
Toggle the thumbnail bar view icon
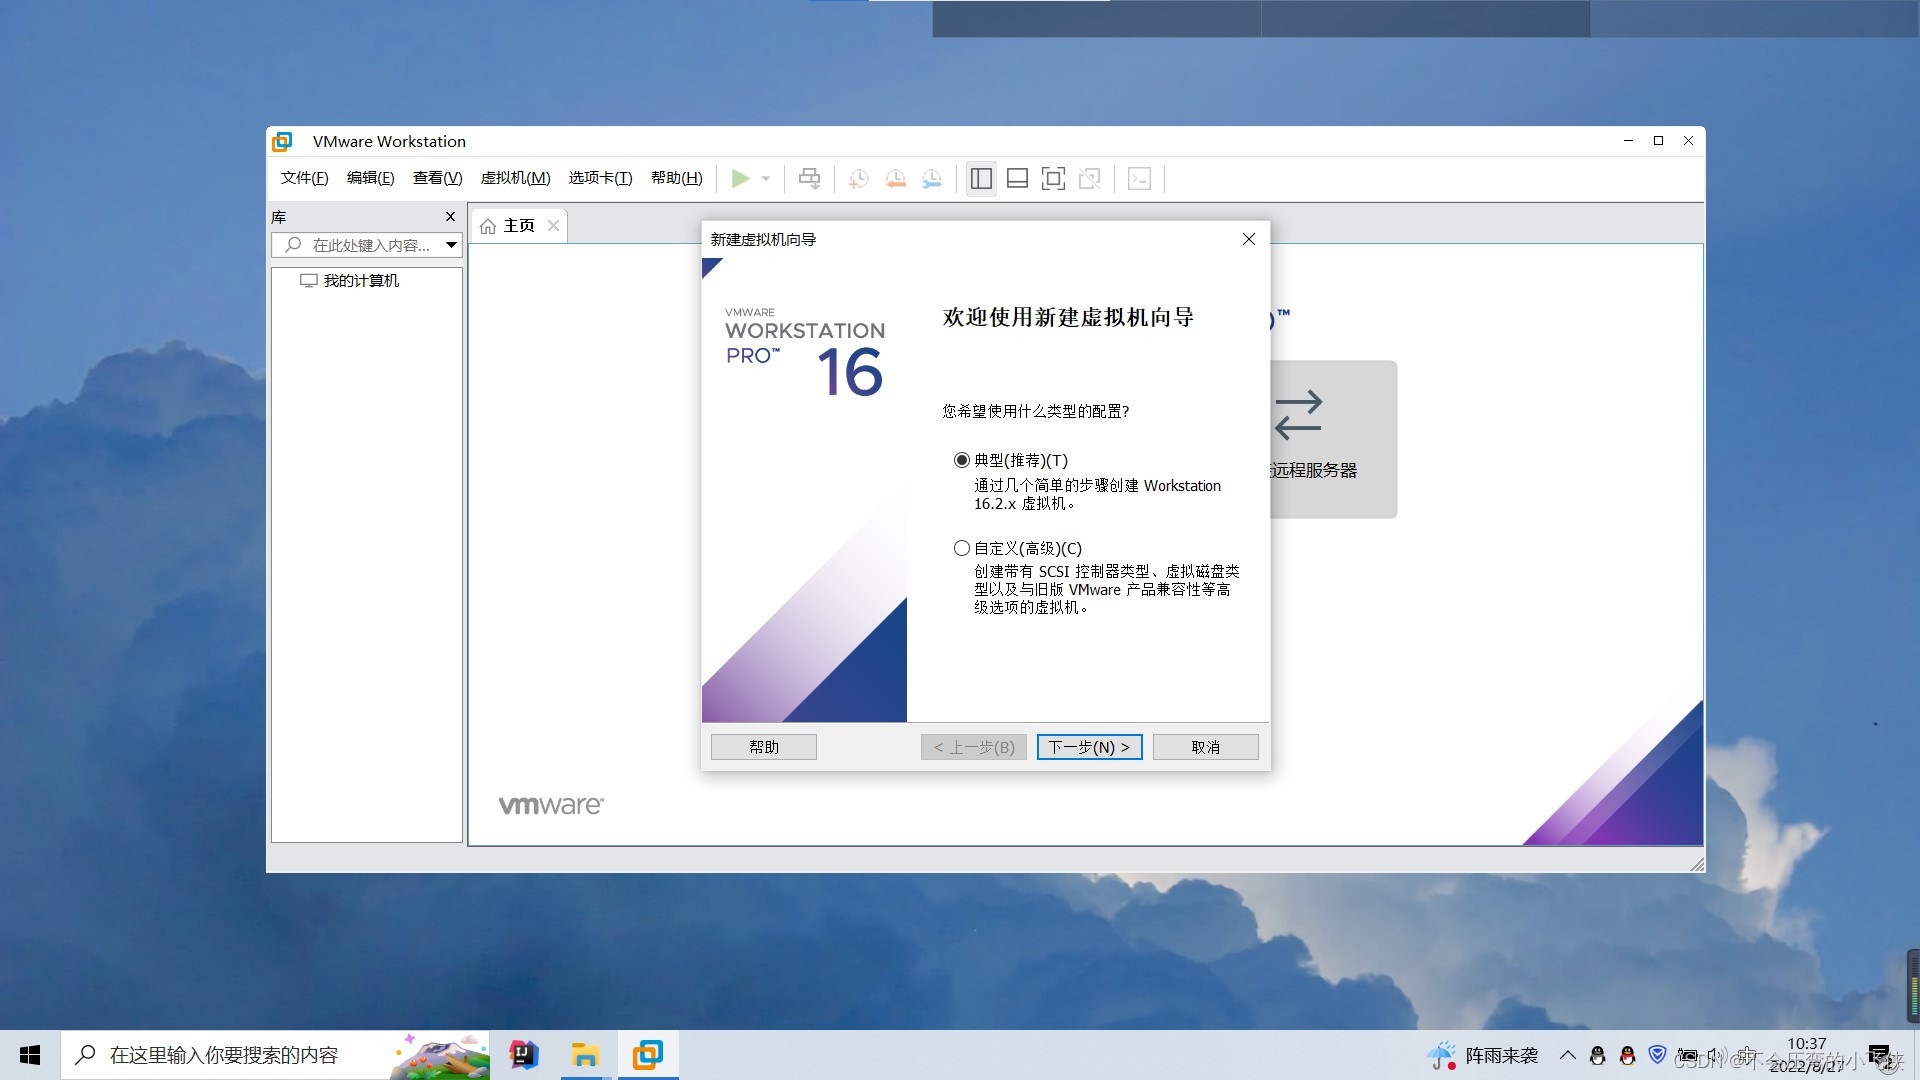point(1017,178)
